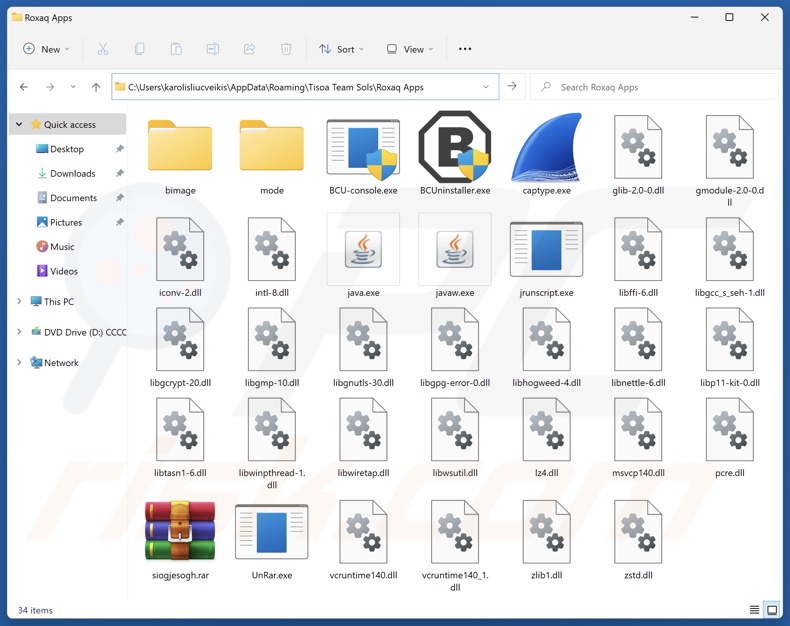Click the Delete trash icon
Viewport: 790px width, 626px height.
tap(286, 49)
